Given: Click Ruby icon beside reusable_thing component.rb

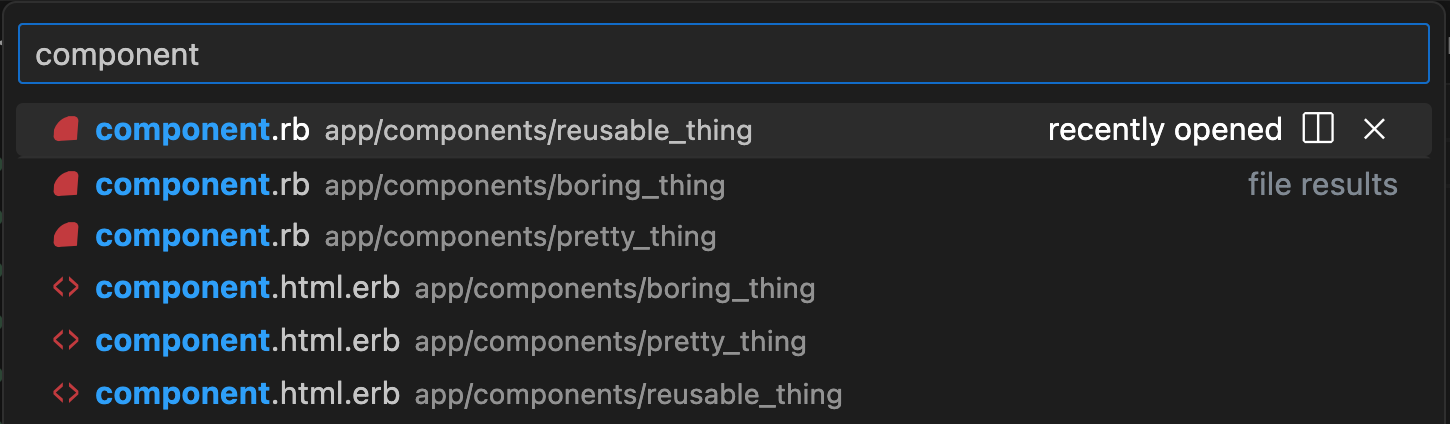Looking at the screenshot, I should (65, 130).
